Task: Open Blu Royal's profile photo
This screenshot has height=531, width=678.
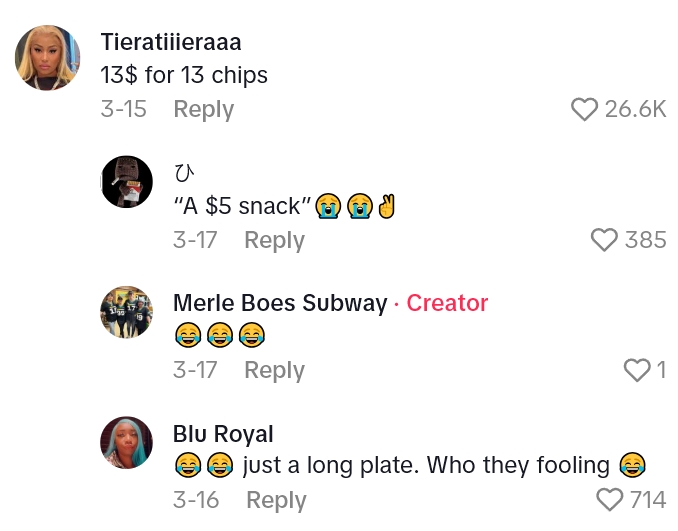Action: tap(127, 442)
